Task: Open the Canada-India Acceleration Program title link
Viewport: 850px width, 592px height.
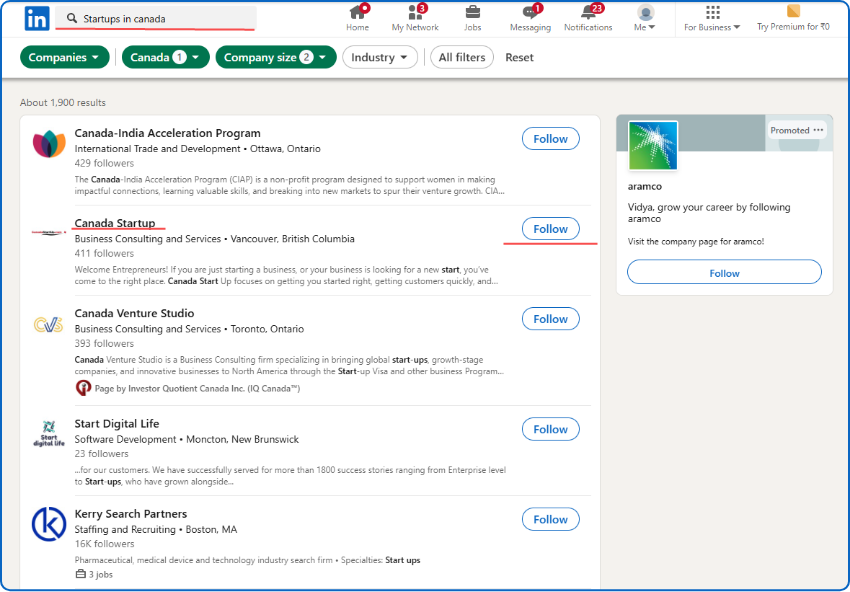Action: pos(168,133)
